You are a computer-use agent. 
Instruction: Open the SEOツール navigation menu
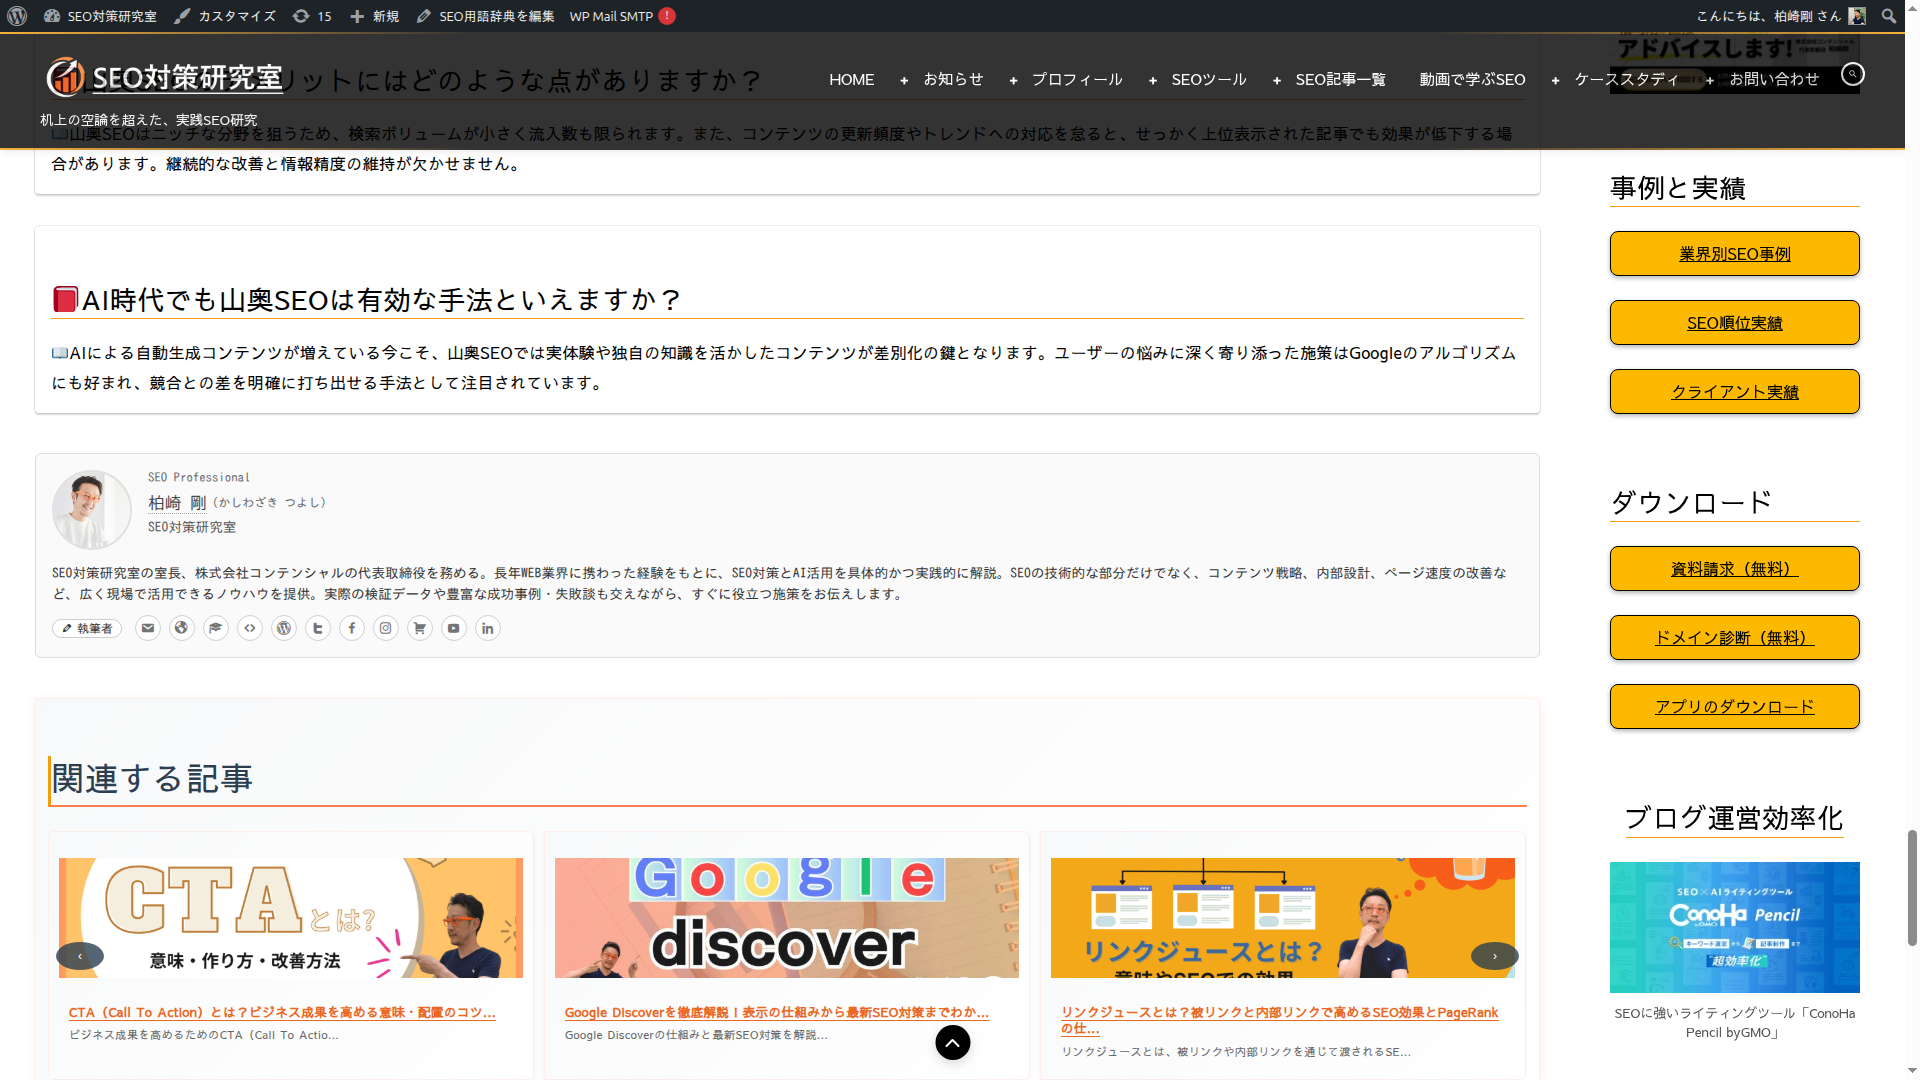coord(1208,79)
